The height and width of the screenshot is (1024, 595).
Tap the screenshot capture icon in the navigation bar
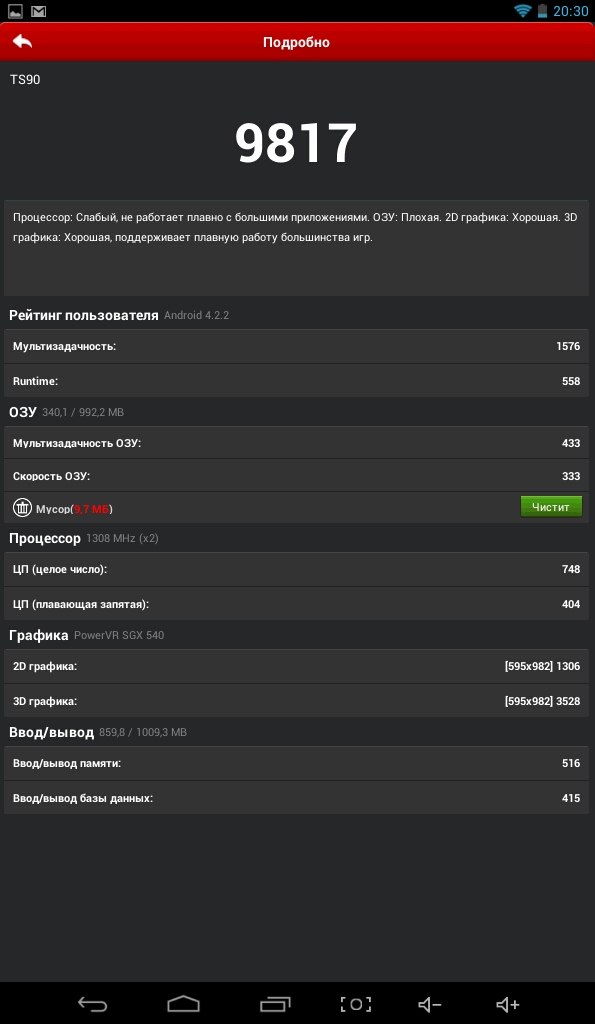click(x=356, y=1004)
